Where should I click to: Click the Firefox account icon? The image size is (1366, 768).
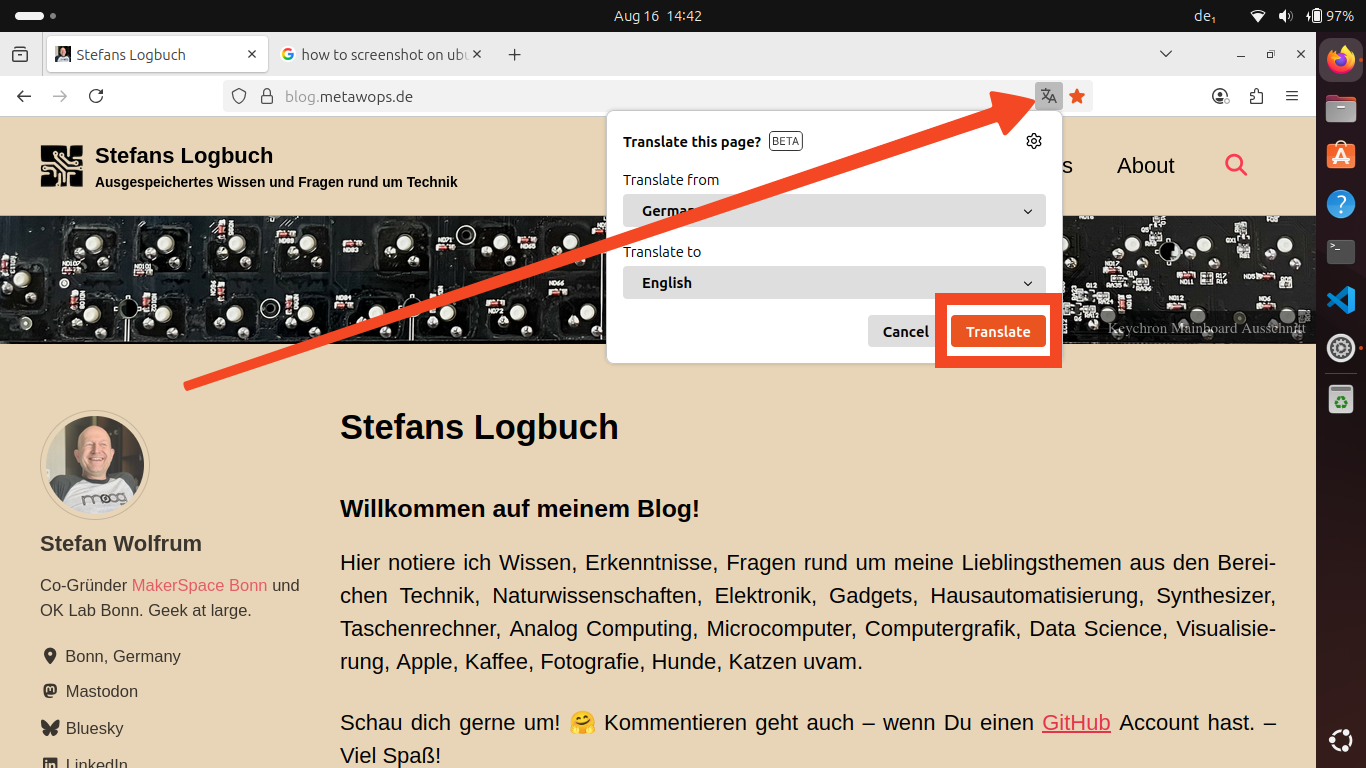point(1220,96)
